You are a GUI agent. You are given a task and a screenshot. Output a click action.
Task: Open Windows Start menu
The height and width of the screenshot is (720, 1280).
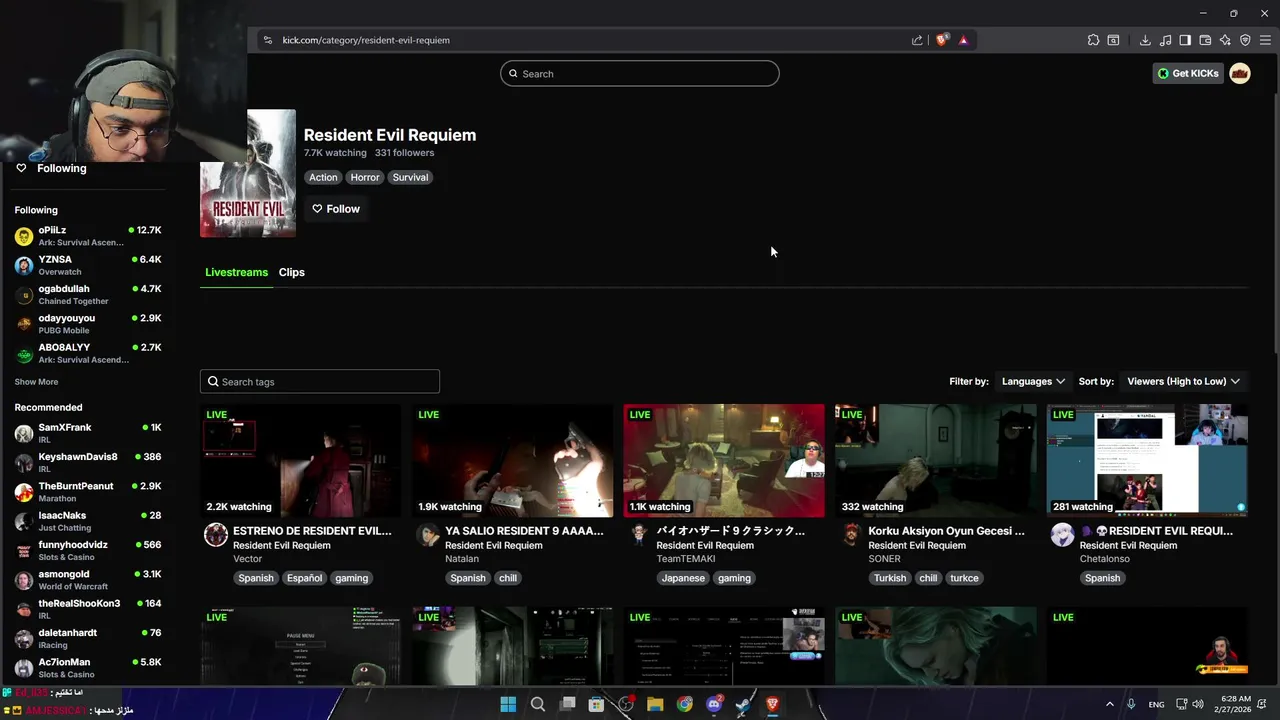click(508, 704)
